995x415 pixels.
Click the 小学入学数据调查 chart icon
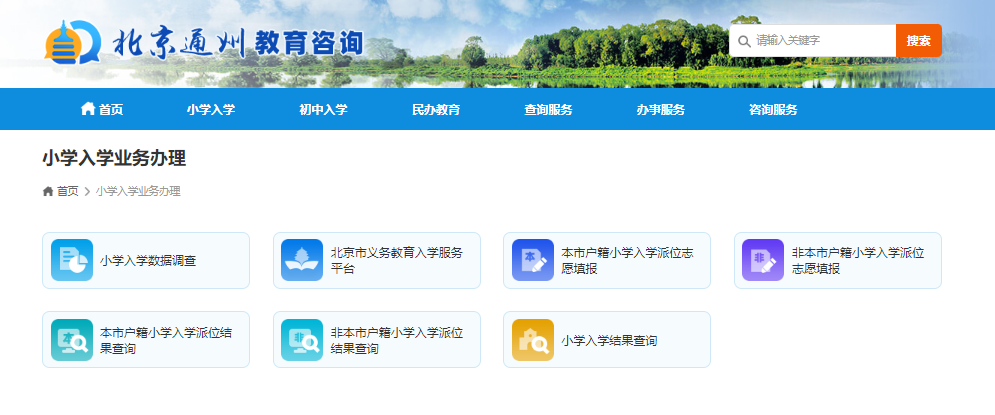pyautogui.click(x=72, y=260)
